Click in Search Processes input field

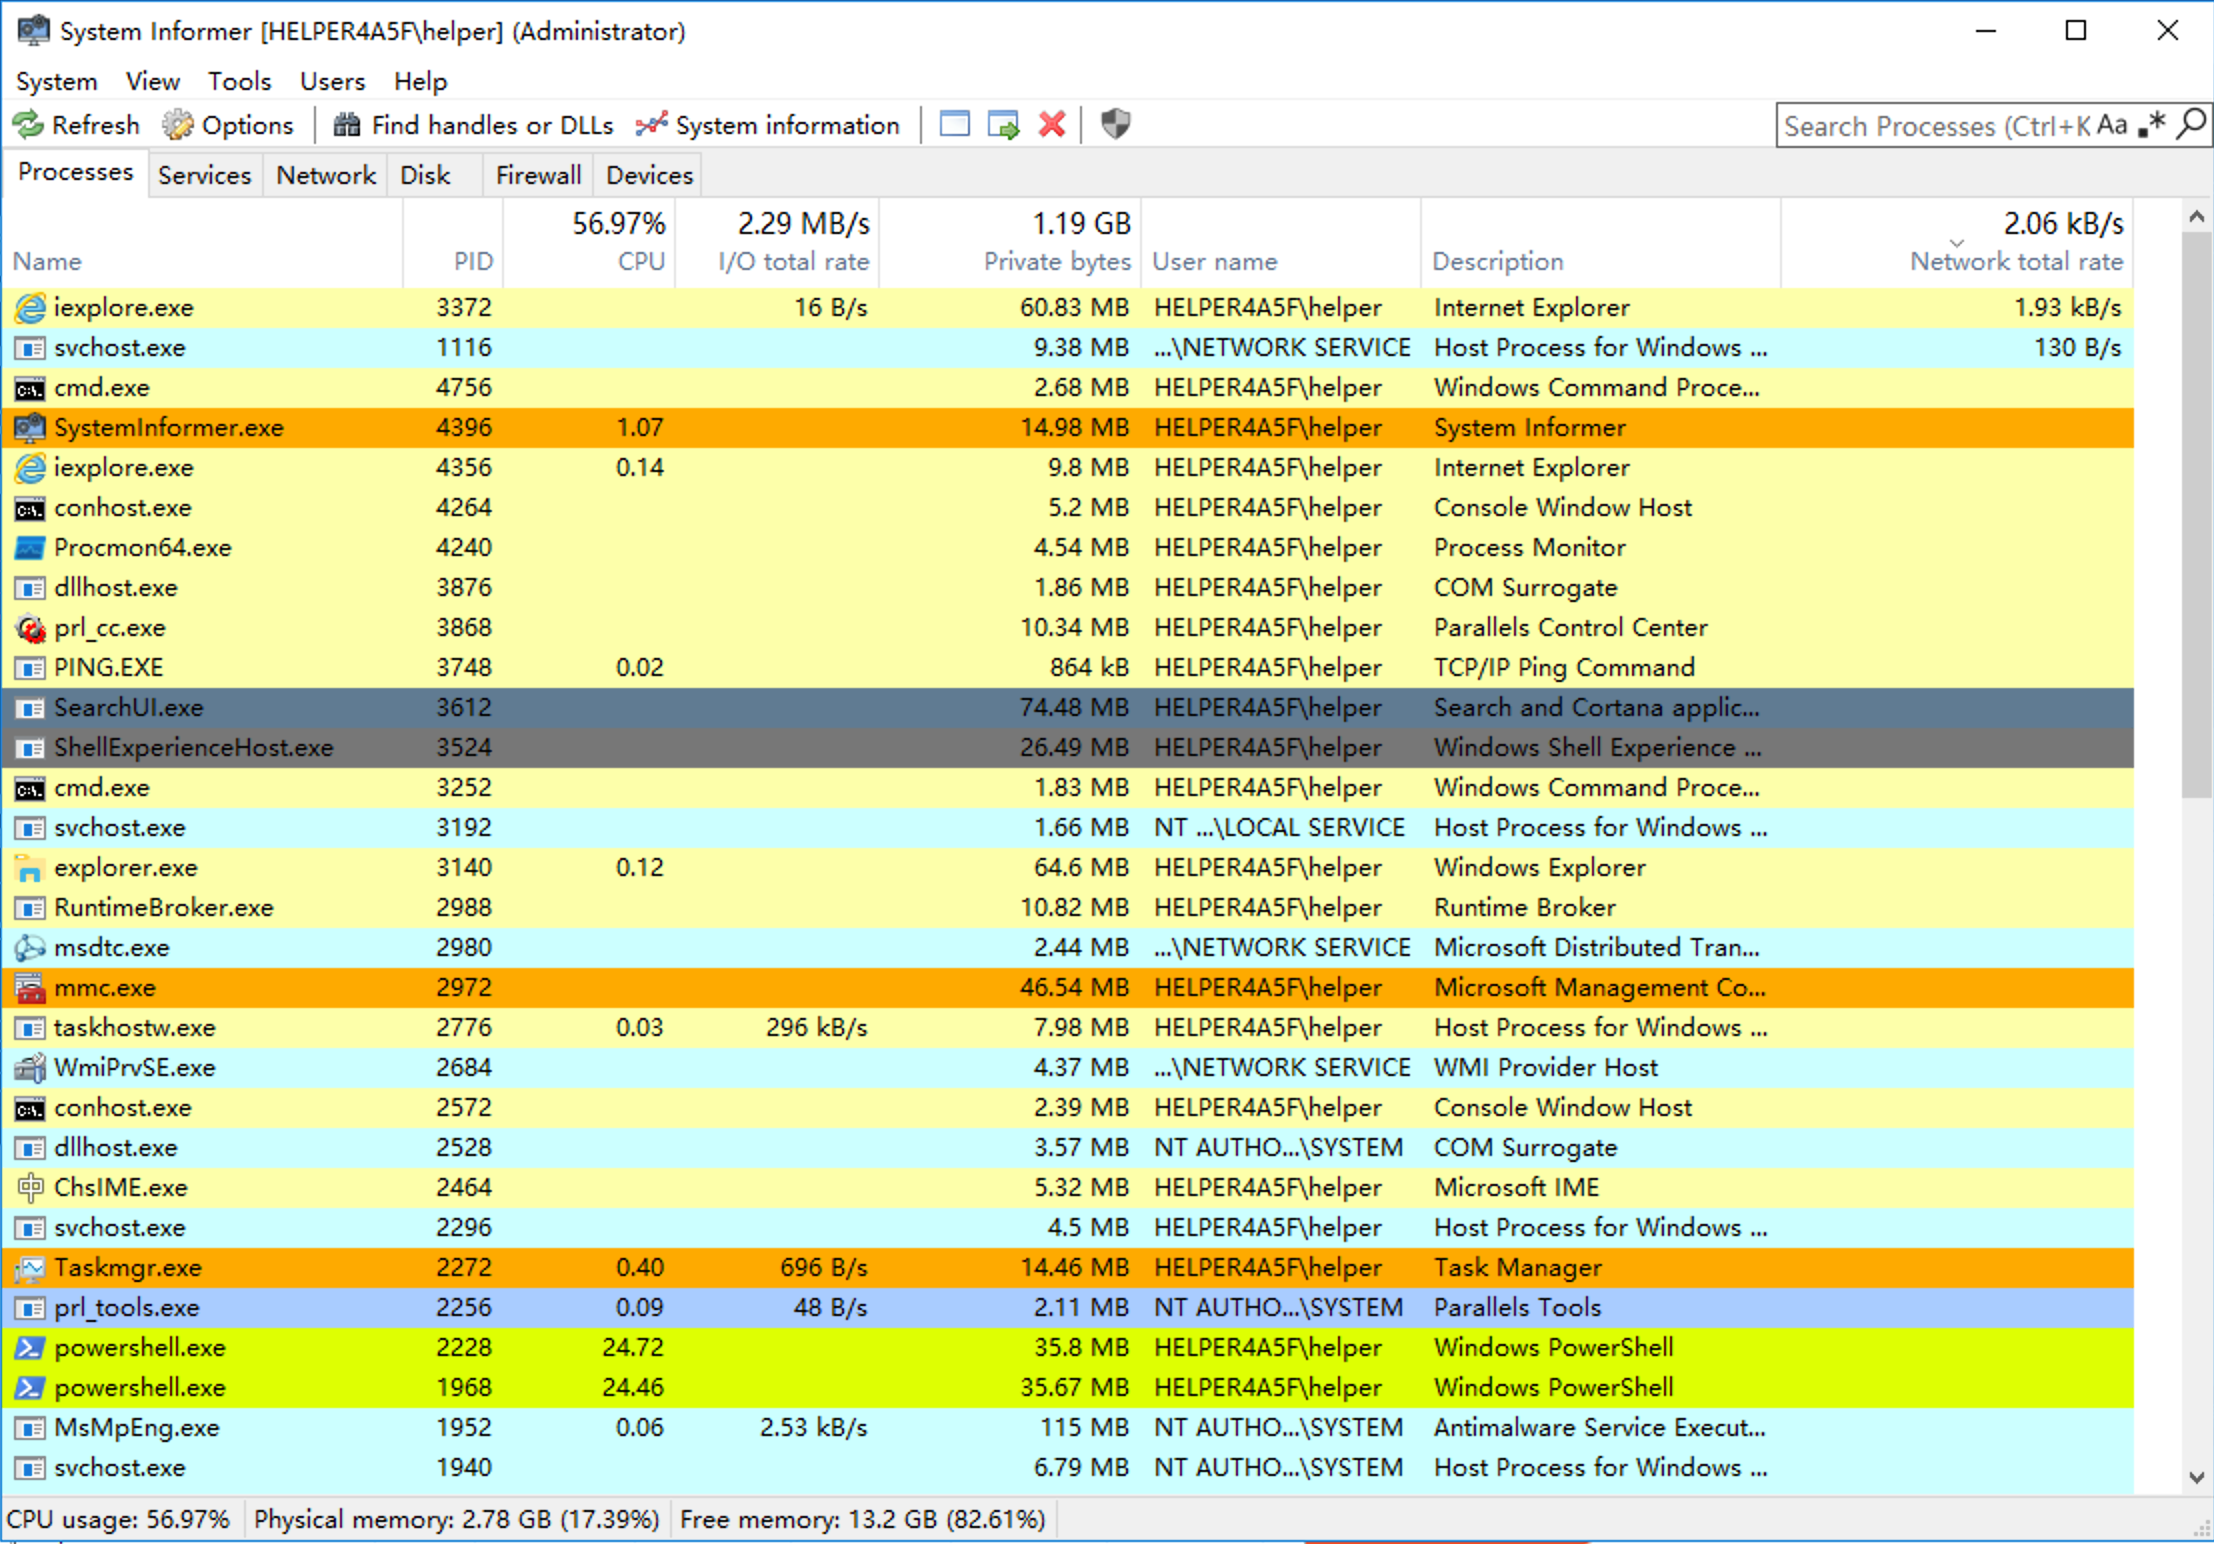pos(1930,126)
